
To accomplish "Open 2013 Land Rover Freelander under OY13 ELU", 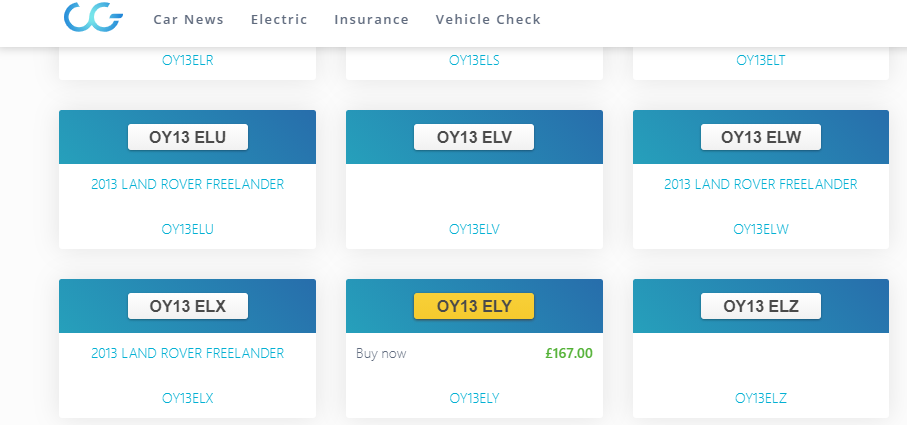I will pyautogui.click(x=187, y=184).
